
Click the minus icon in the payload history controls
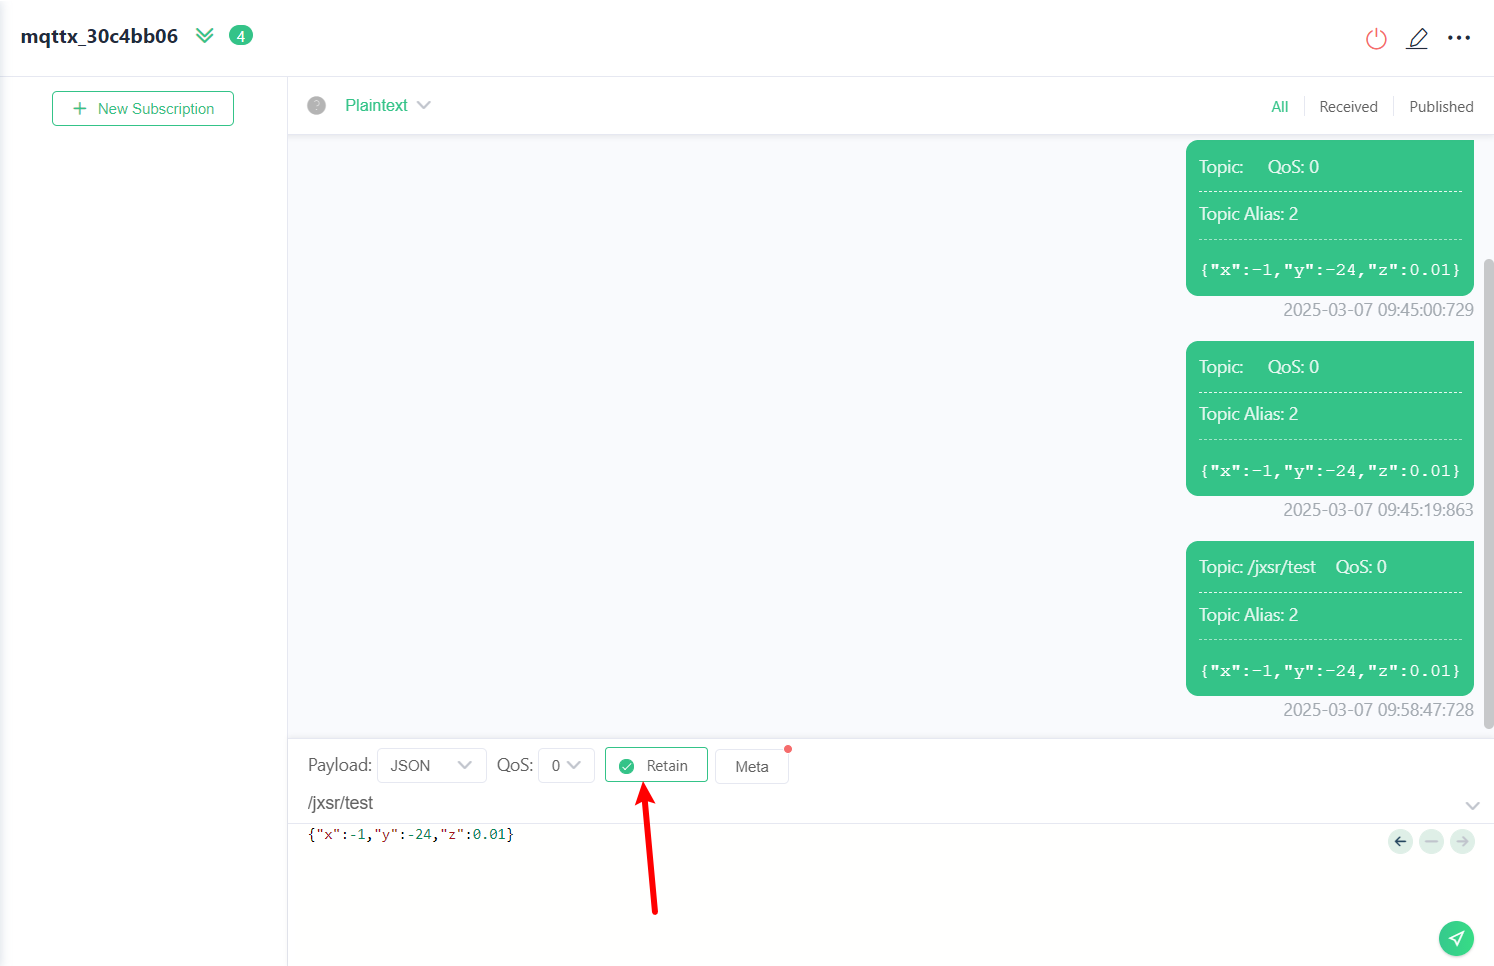pyautogui.click(x=1431, y=841)
